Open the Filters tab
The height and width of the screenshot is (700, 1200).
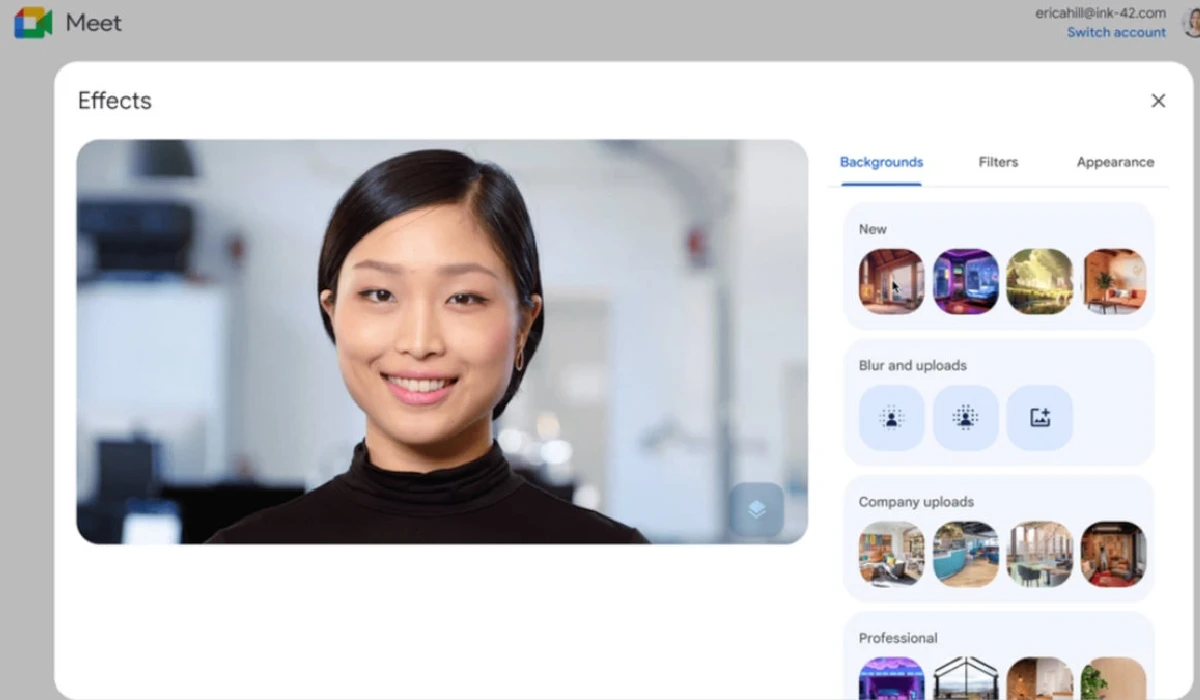click(x=998, y=162)
